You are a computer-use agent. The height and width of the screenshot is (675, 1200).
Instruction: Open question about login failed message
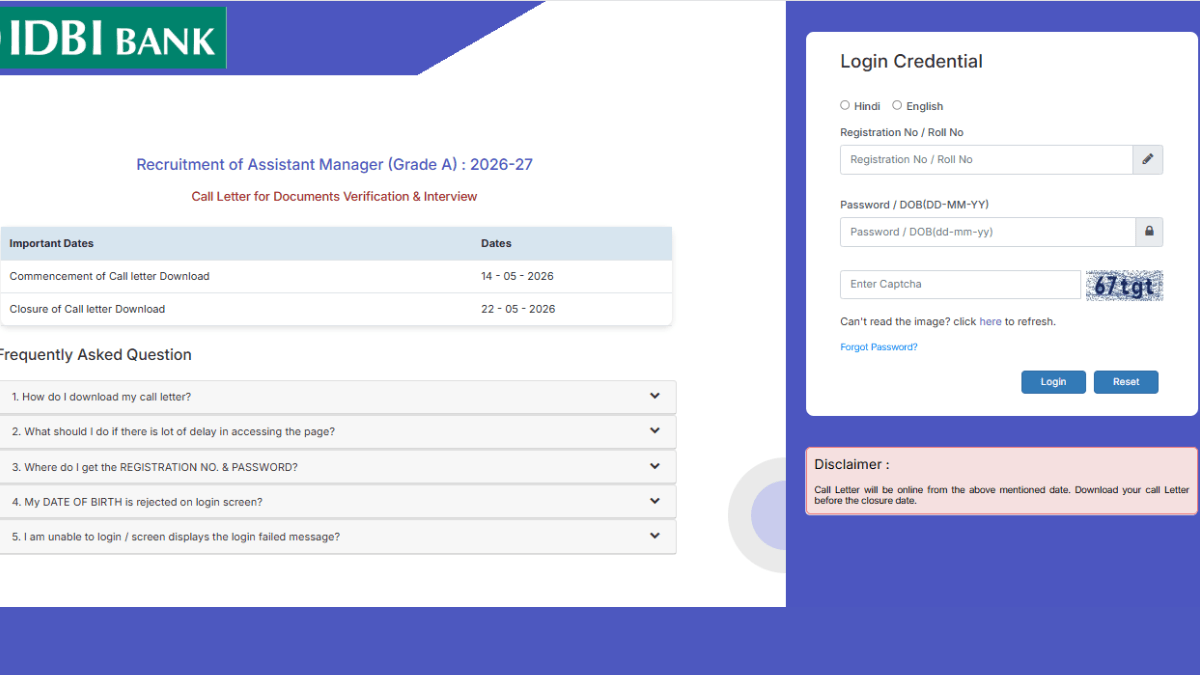337,537
